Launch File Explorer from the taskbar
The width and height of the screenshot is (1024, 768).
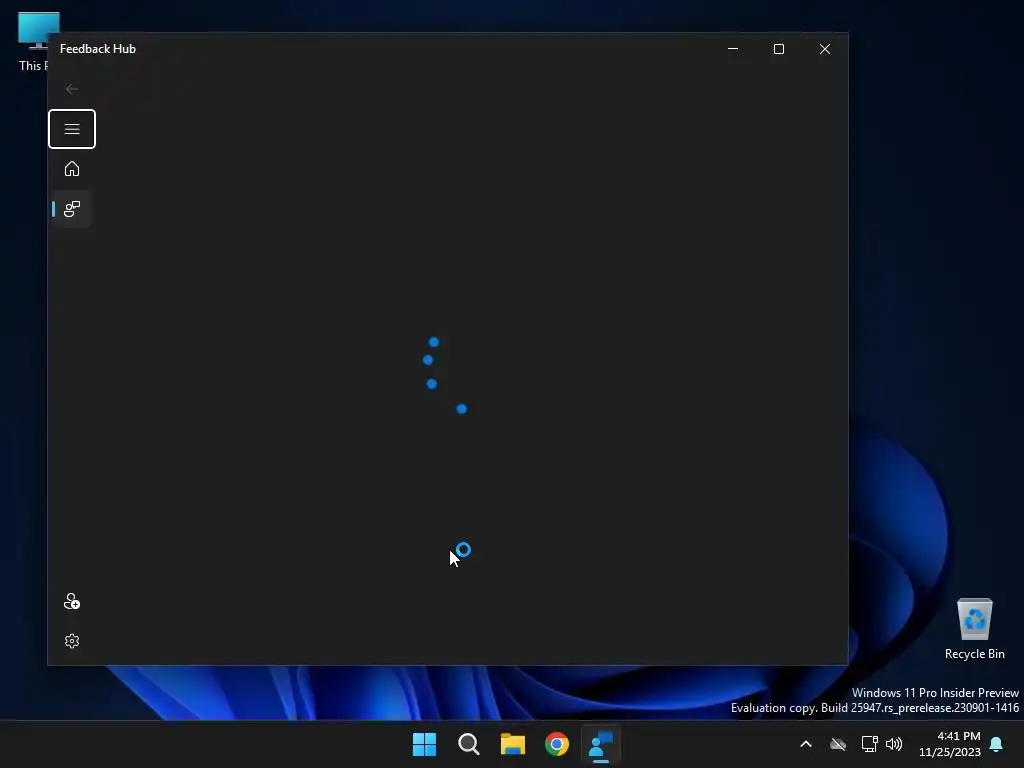point(513,744)
